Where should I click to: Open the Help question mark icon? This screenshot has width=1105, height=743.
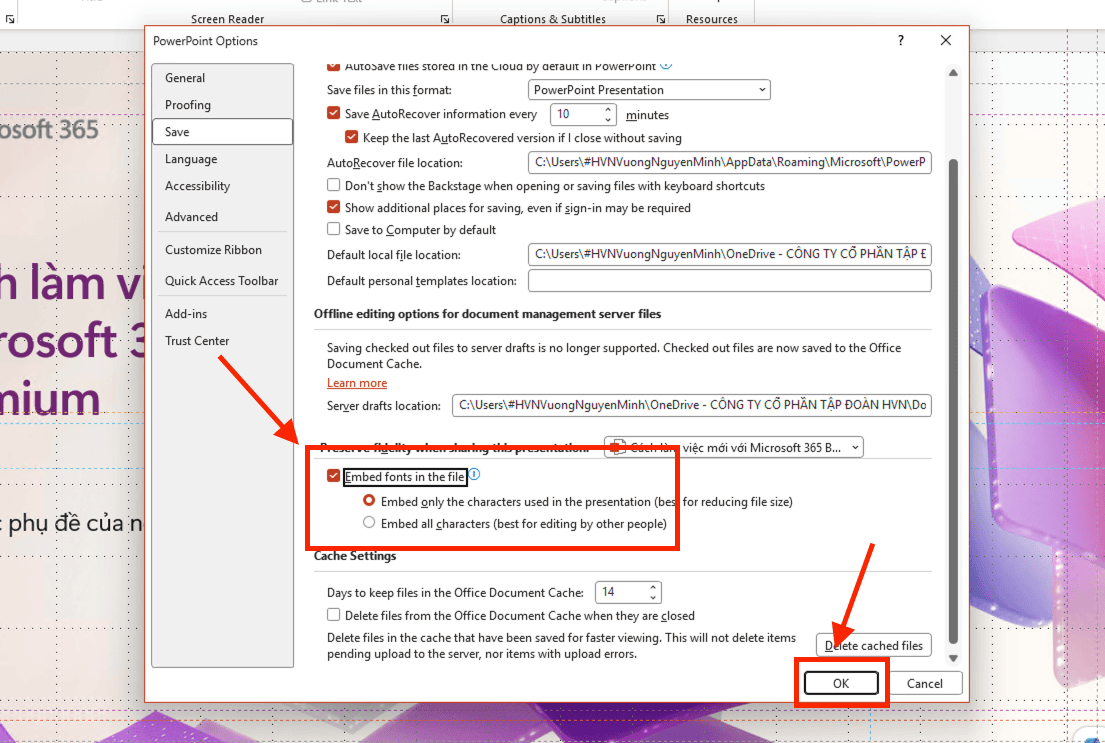click(x=901, y=40)
